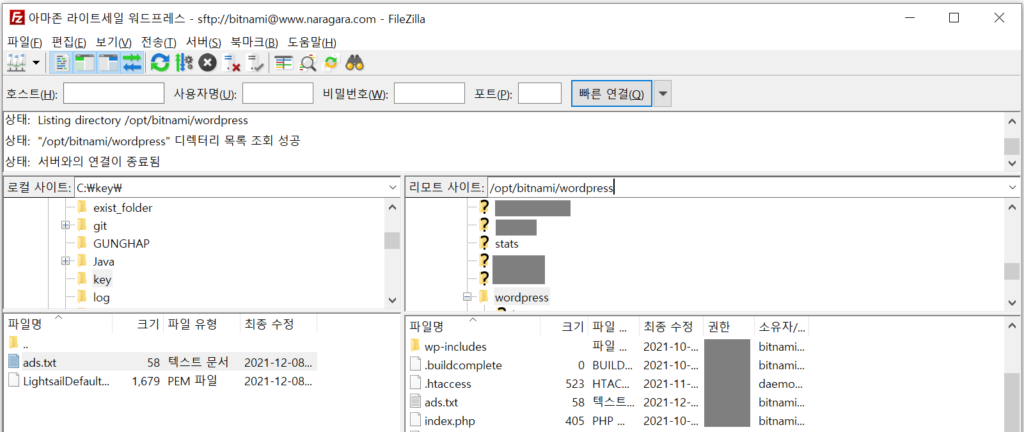The width and height of the screenshot is (1024, 432).
Task: Sort local list by 파일 유형 column
Action: [x=201, y=324]
